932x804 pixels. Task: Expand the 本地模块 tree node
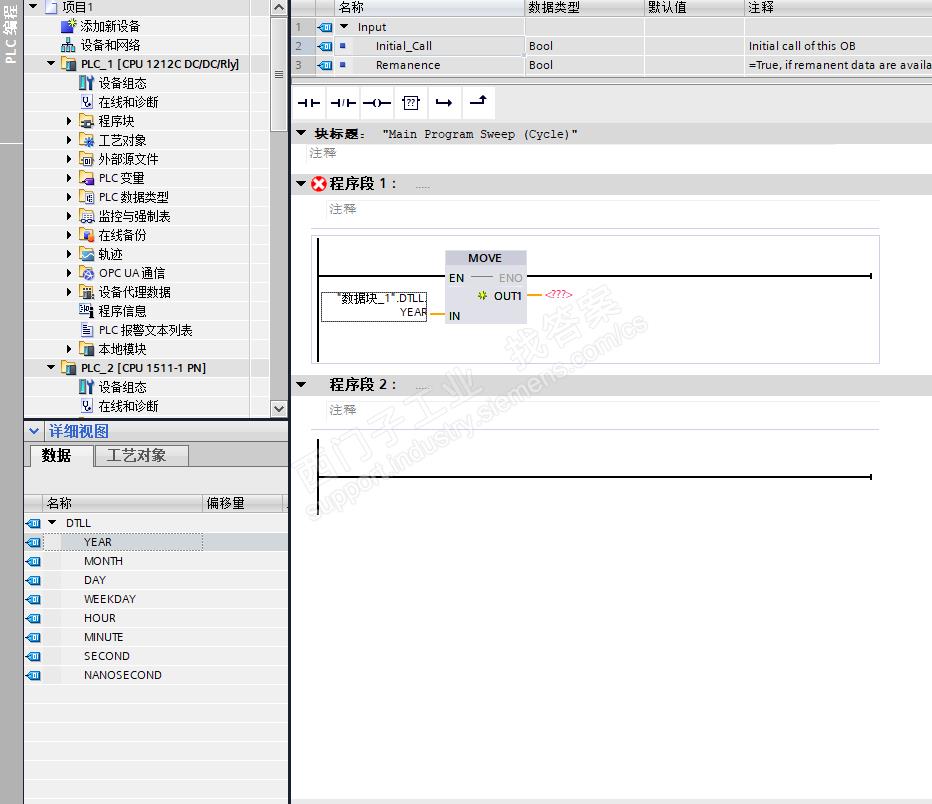(69, 349)
